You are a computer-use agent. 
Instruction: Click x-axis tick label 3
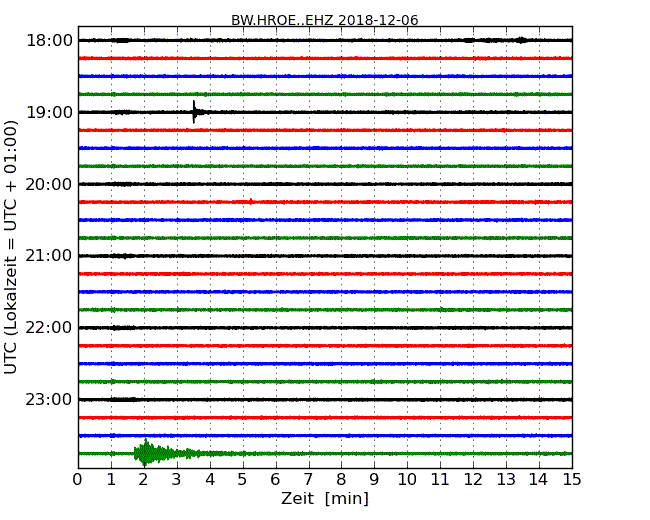(177, 479)
